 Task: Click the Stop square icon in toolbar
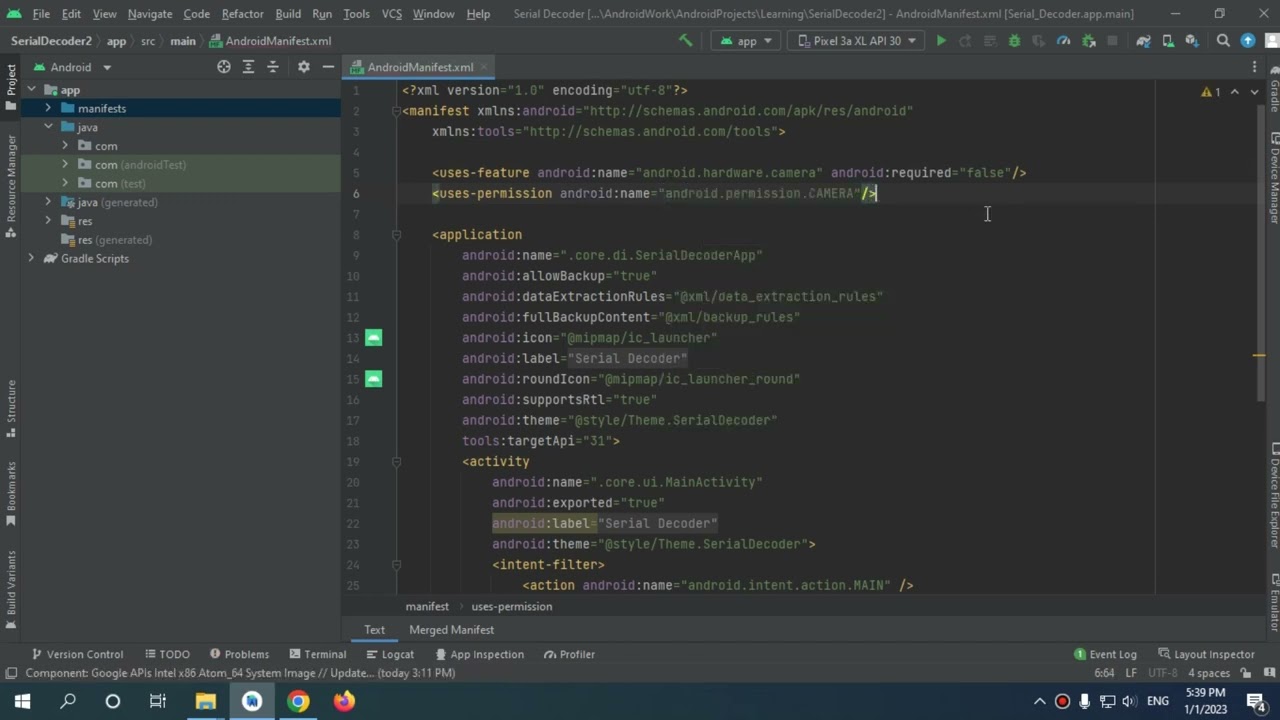[x=1112, y=41]
